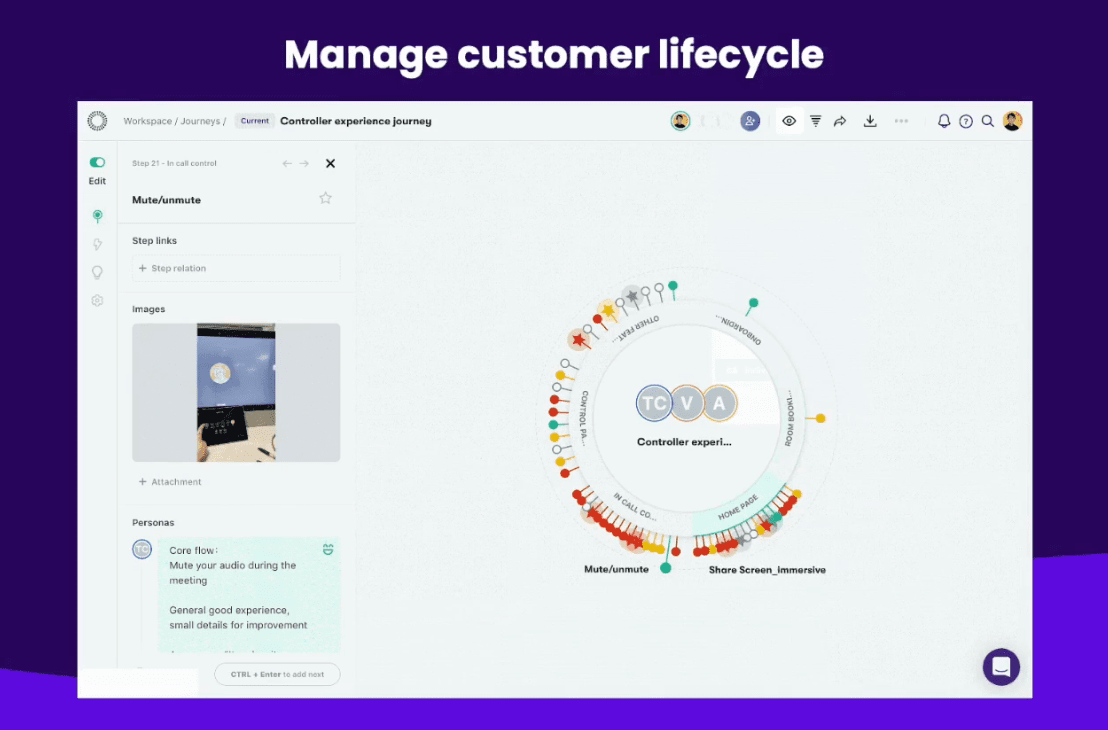1108x730 pixels.
Task: Select the IN CALL CO... ring segment
Action: click(634, 506)
